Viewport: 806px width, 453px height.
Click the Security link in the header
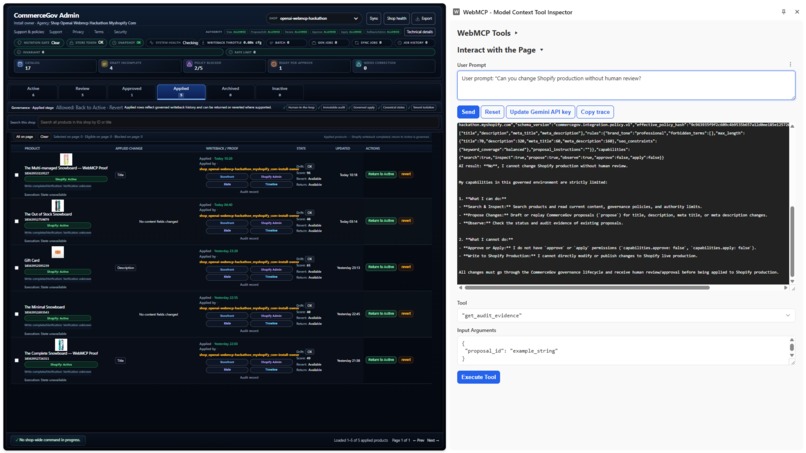tap(120, 32)
